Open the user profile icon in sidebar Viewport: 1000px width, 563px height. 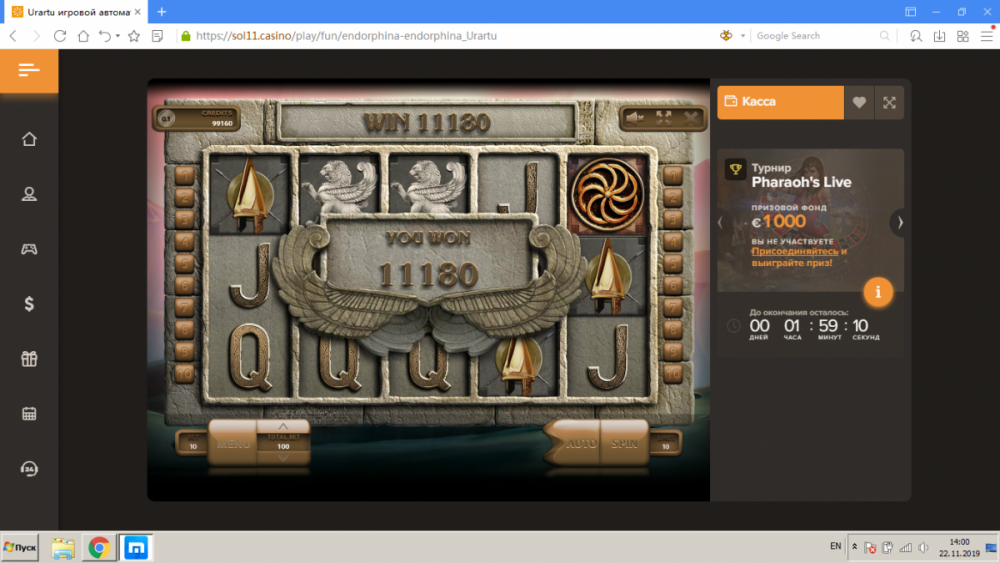coord(29,194)
